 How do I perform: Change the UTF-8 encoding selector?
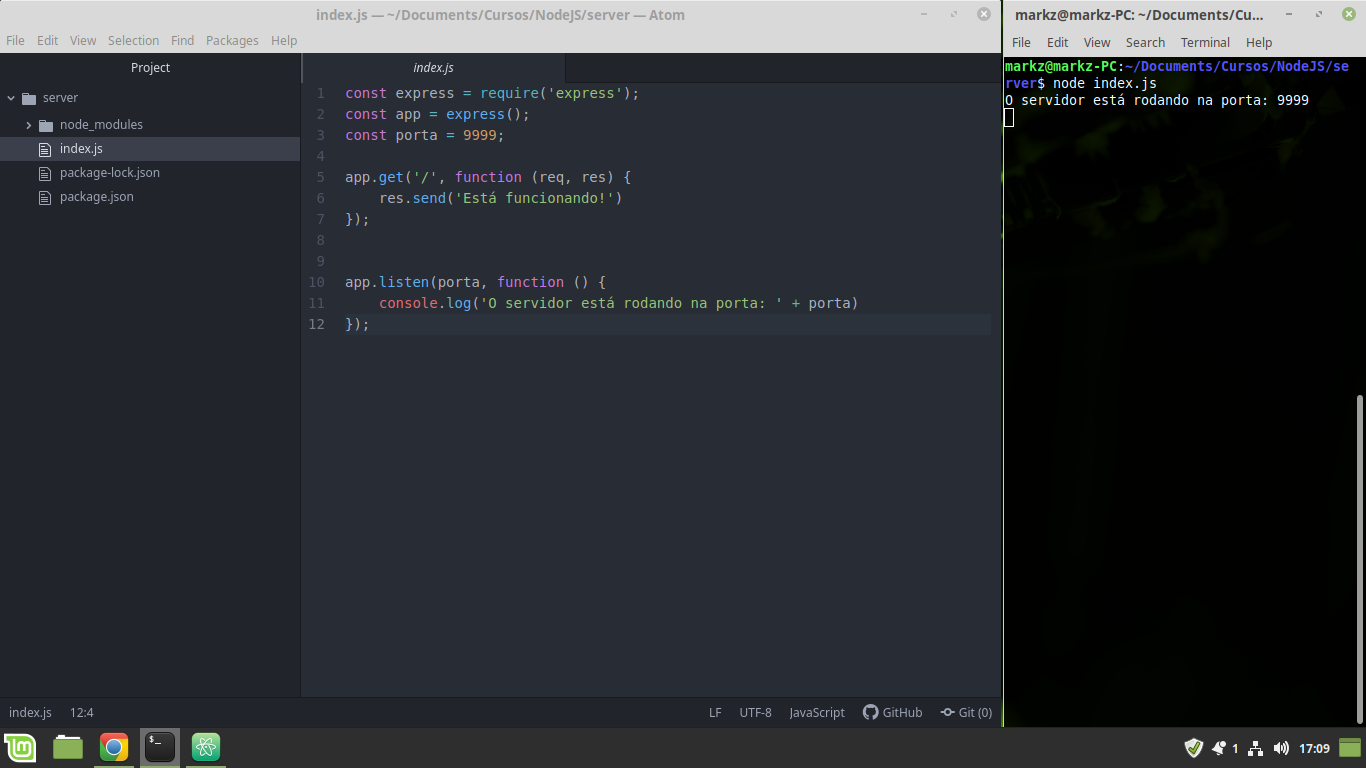click(x=755, y=713)
